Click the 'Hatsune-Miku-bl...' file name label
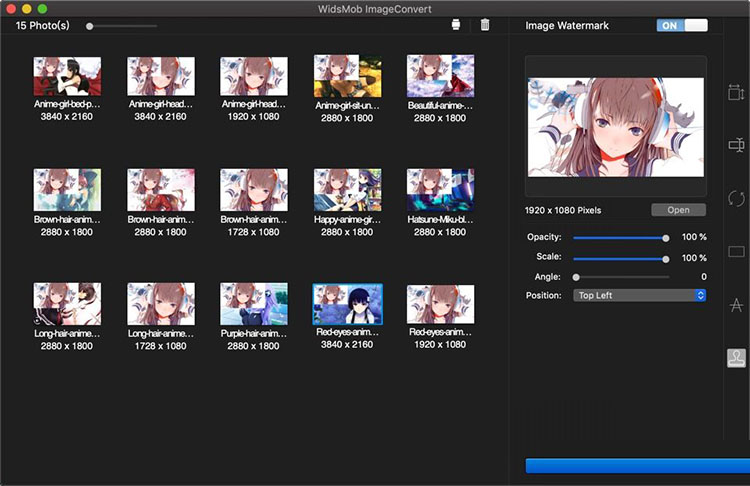This screenshot has height=486, width=750. click(x=440, y=220)
